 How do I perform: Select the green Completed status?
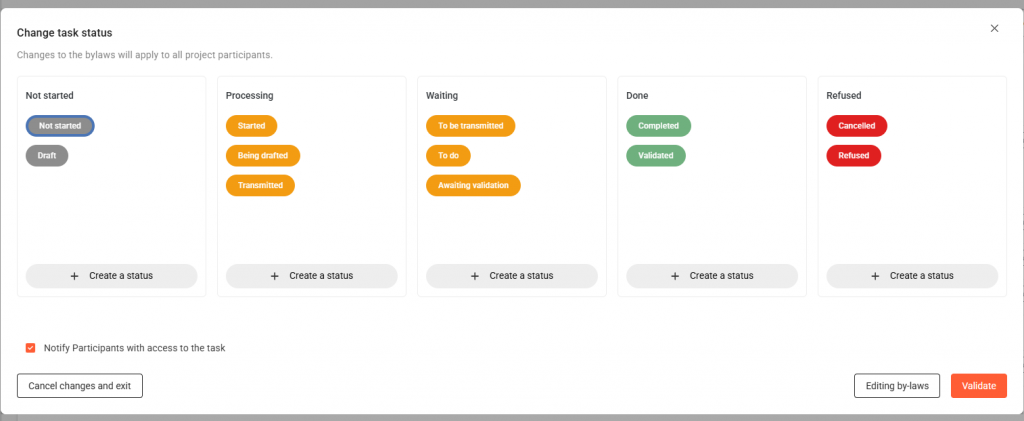pos(658,126)
